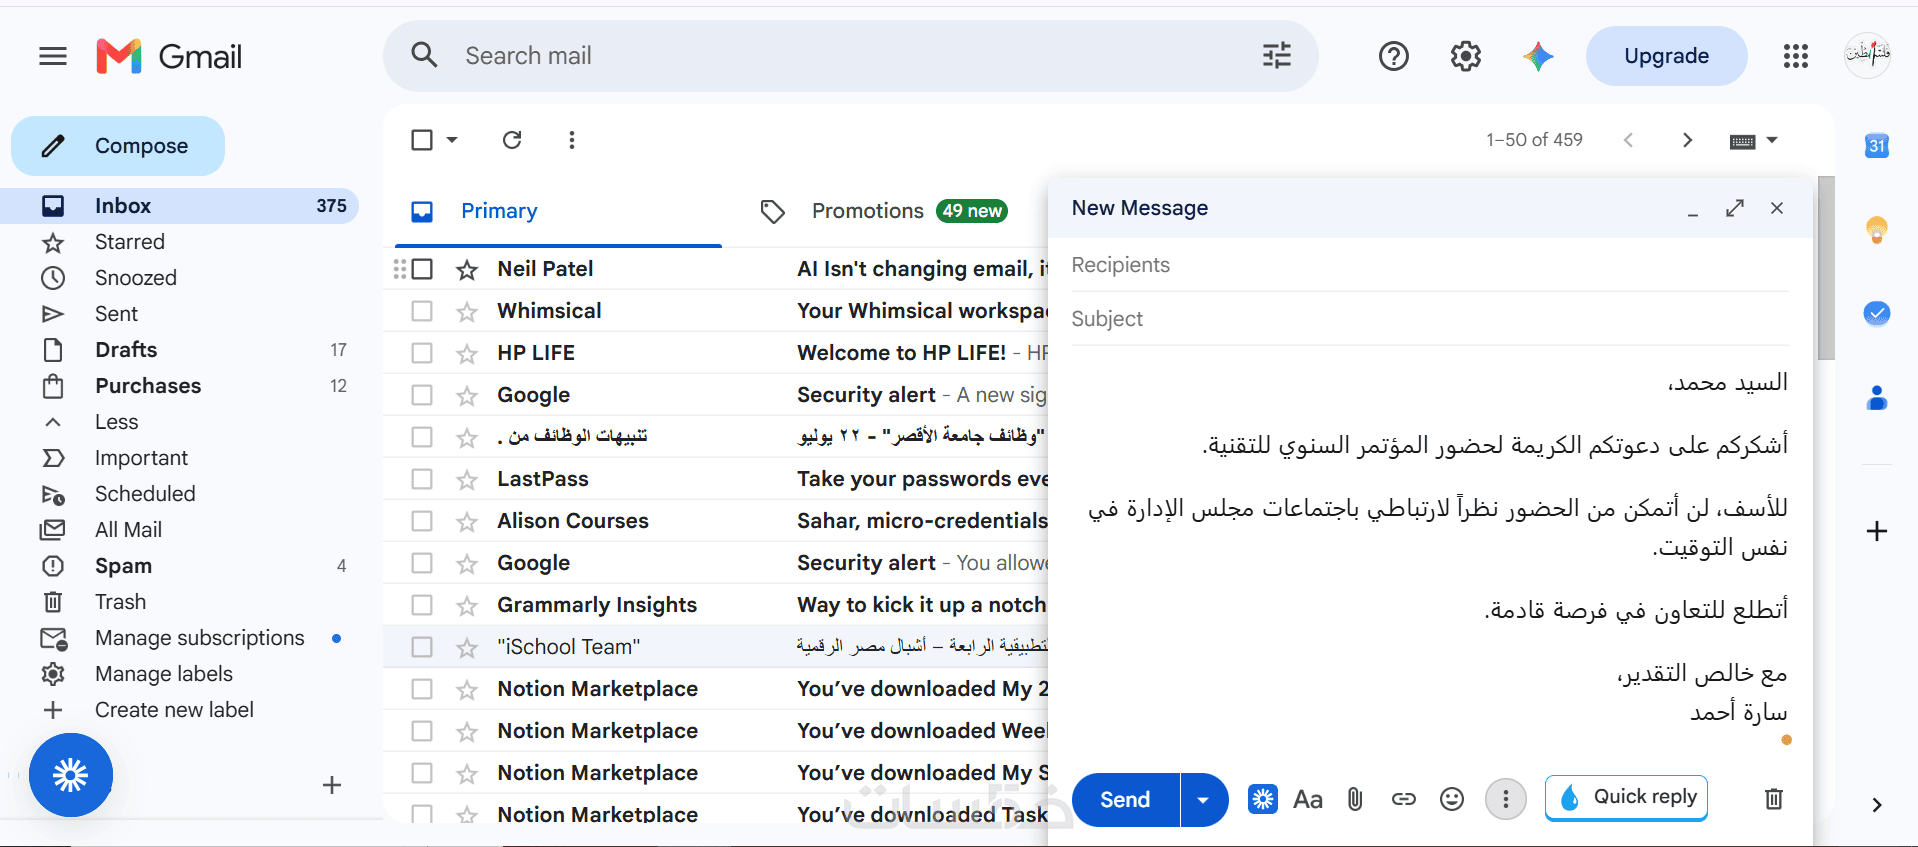Screen dimensions: 1918x847
Task: Select the HP LIFE email checkbox
Action: pyautogui.click(x=422, y=353)
